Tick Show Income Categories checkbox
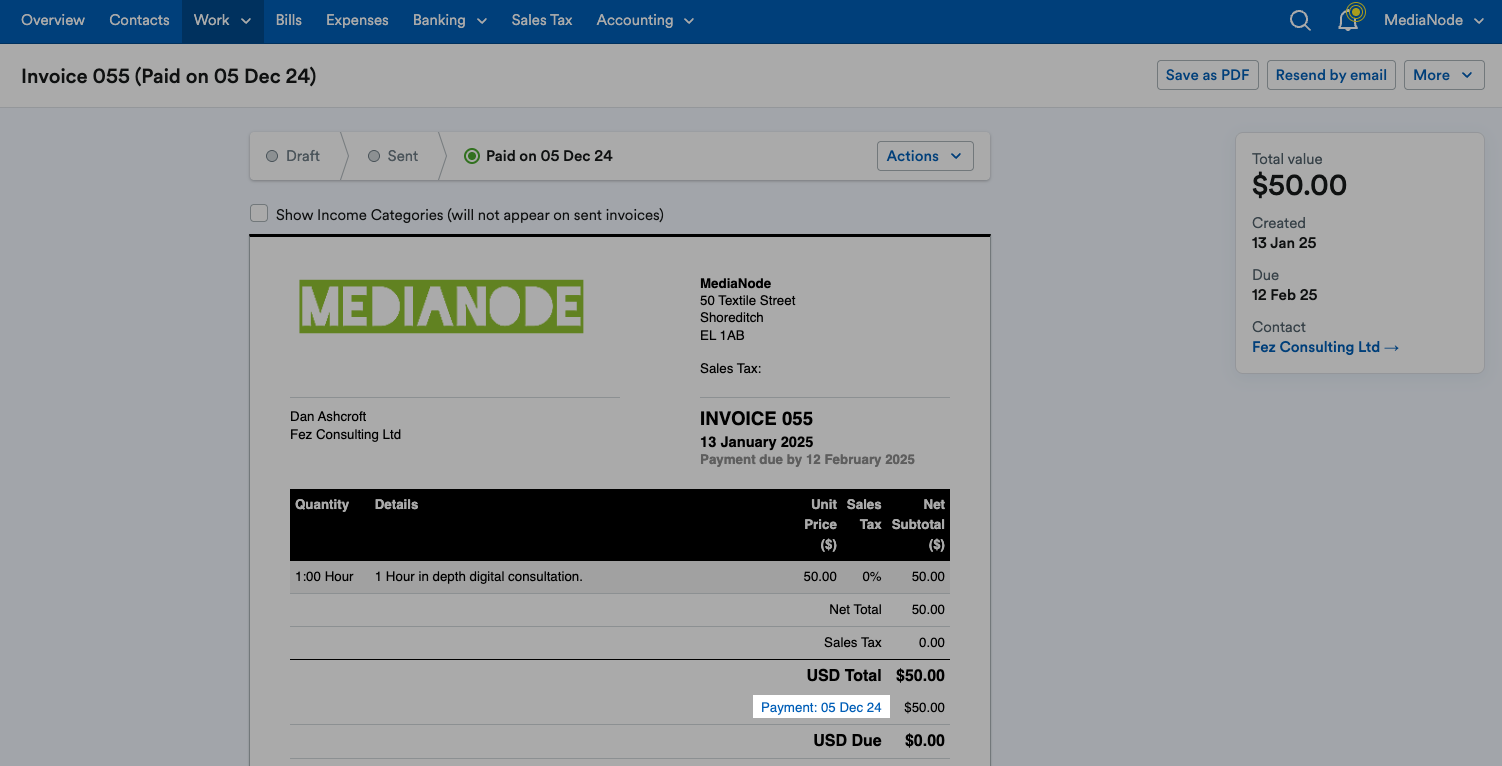The width and height of the screenshot is (1502, 766). coord(259,214)
